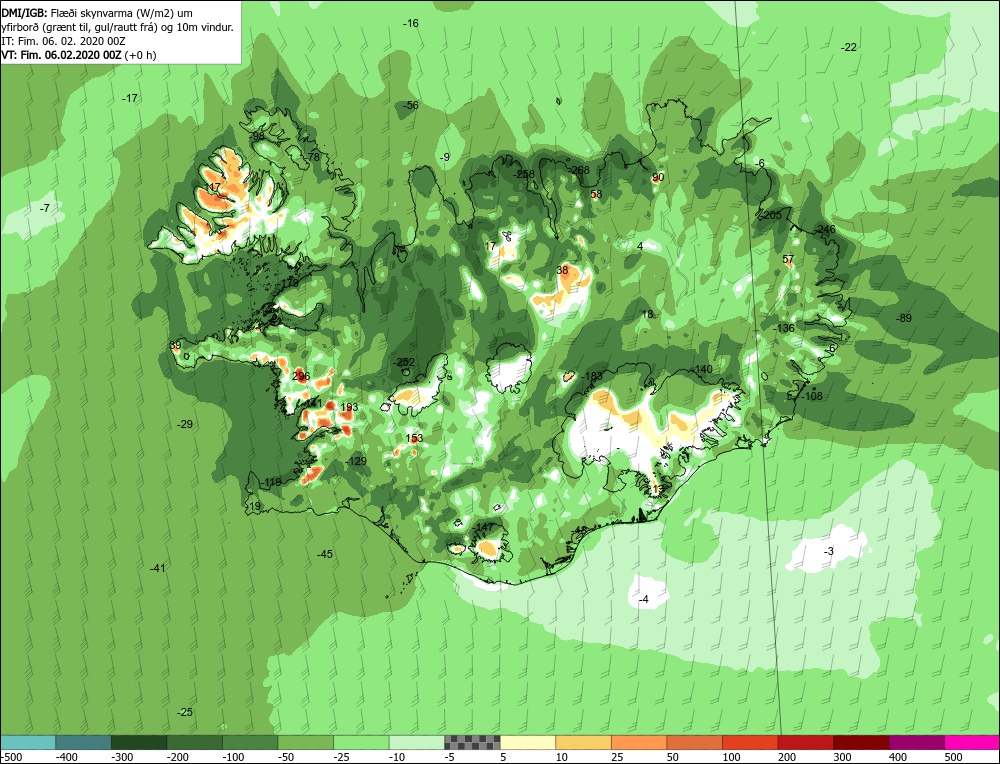Screen dimensions: 1000x764
Task: Click the map value '57'
Action: [x=788, y=260]
